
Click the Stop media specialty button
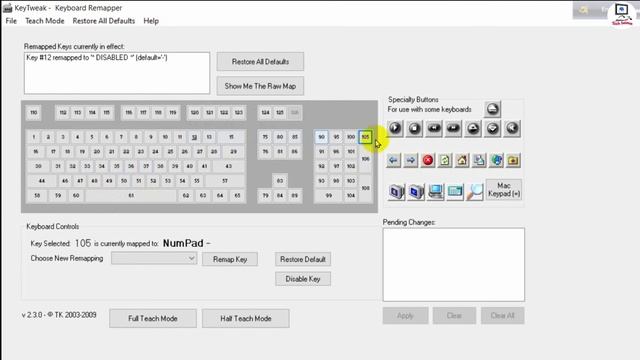[x=414, y=129]
